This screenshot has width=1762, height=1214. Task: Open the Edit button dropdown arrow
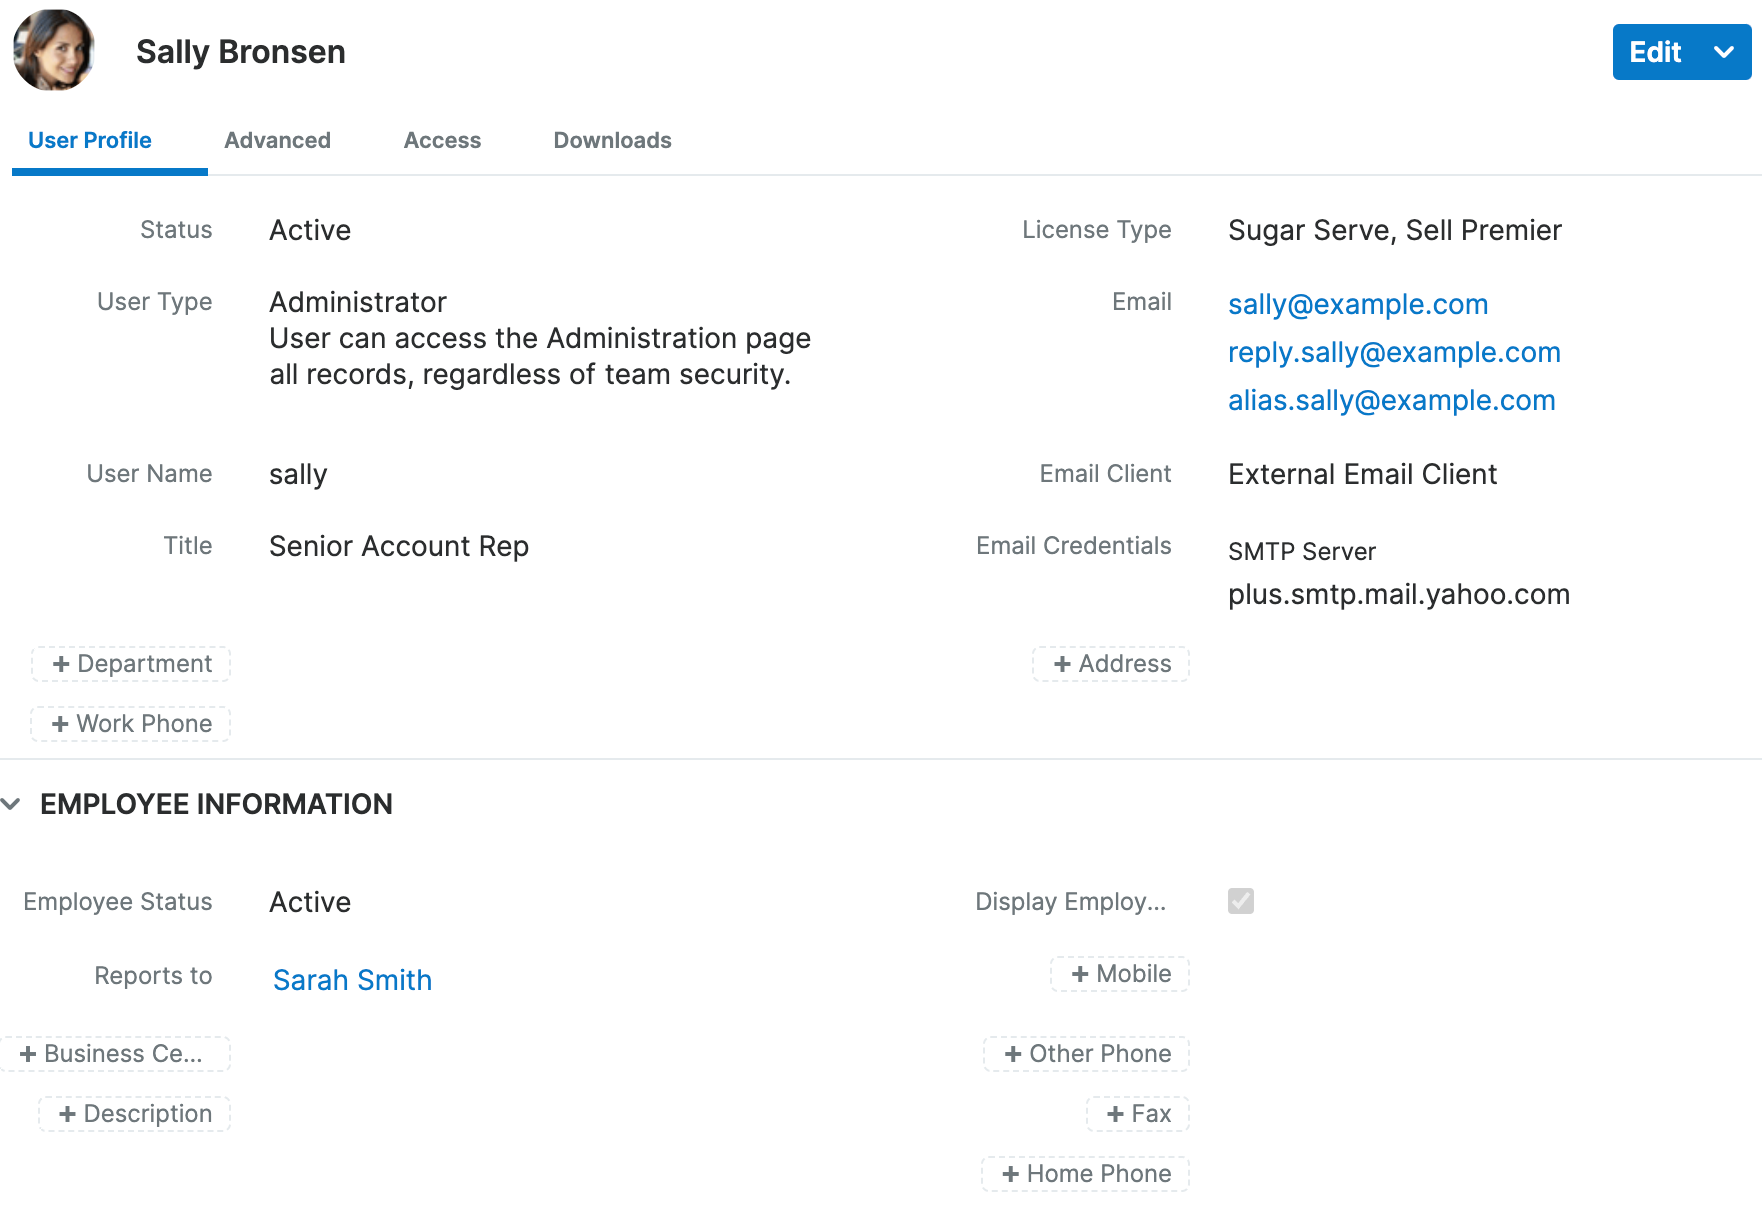point(1723,52)
